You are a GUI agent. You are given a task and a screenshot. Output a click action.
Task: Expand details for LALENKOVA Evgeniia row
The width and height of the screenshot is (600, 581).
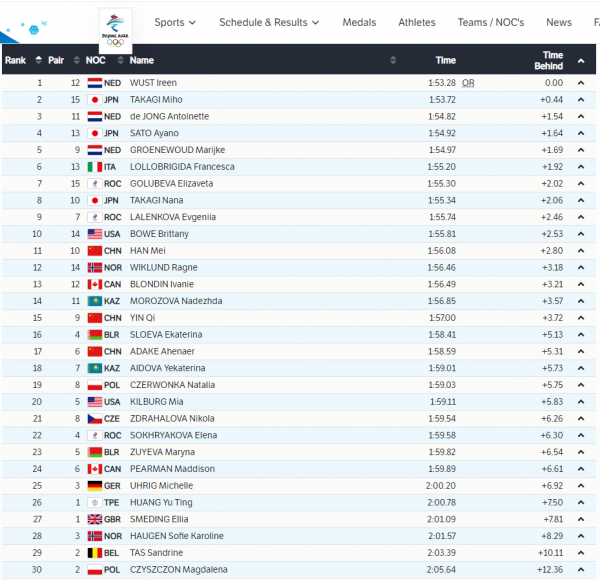coord(581,217)
